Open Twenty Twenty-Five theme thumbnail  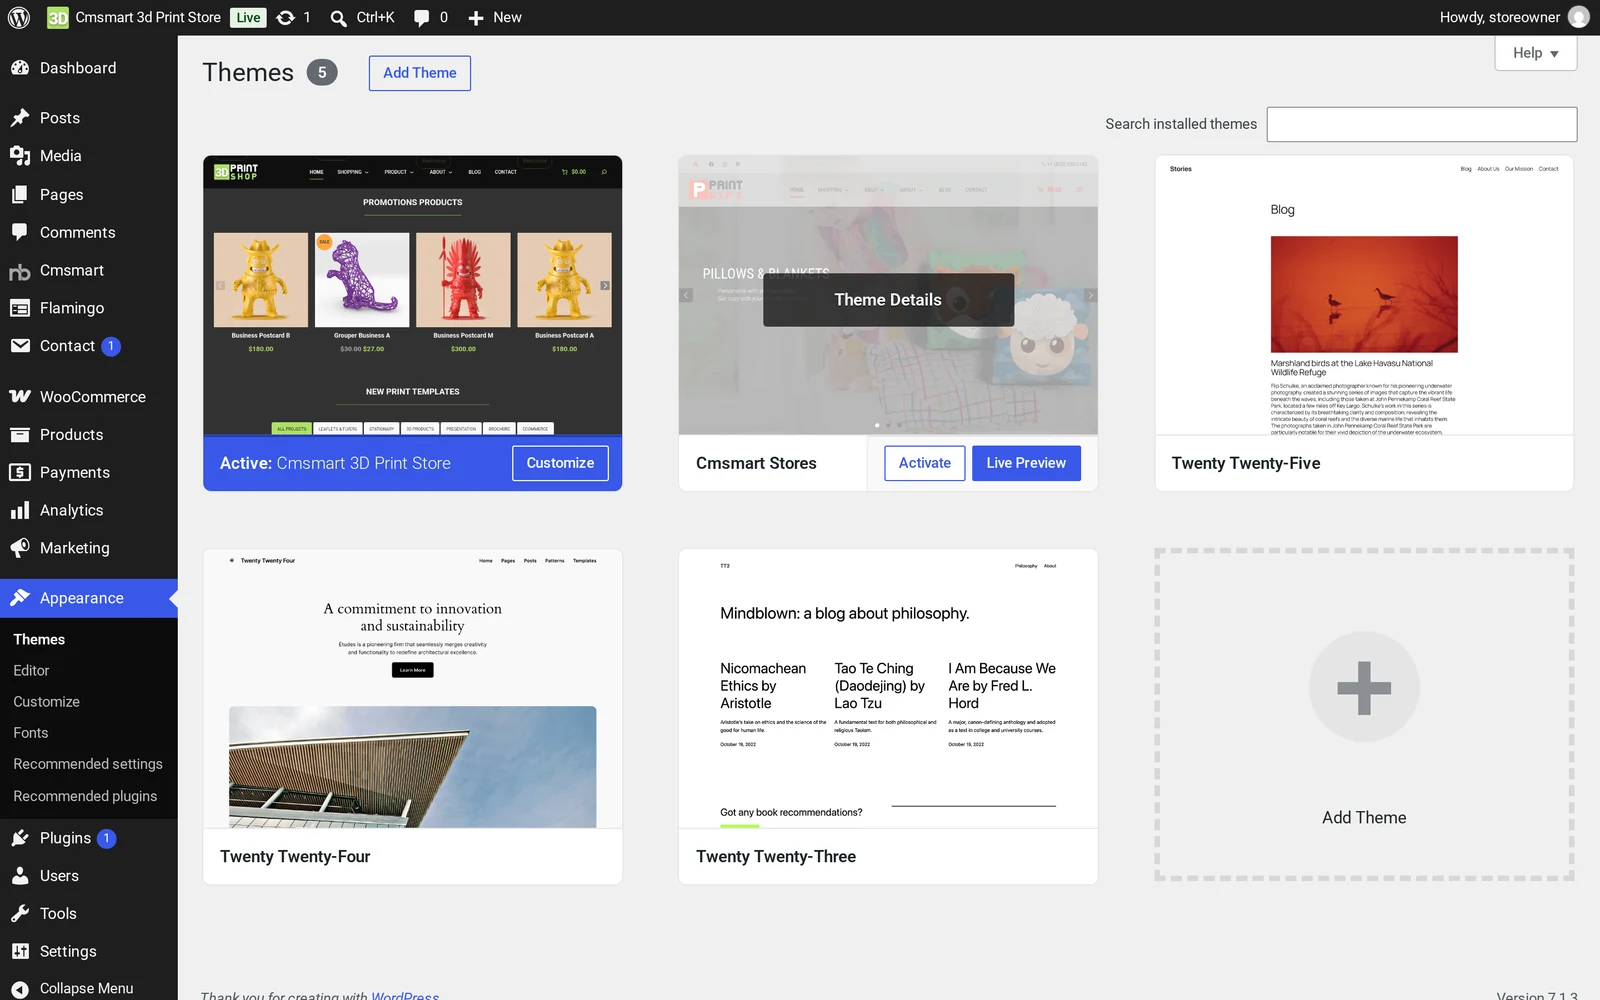click(1364, 295)
